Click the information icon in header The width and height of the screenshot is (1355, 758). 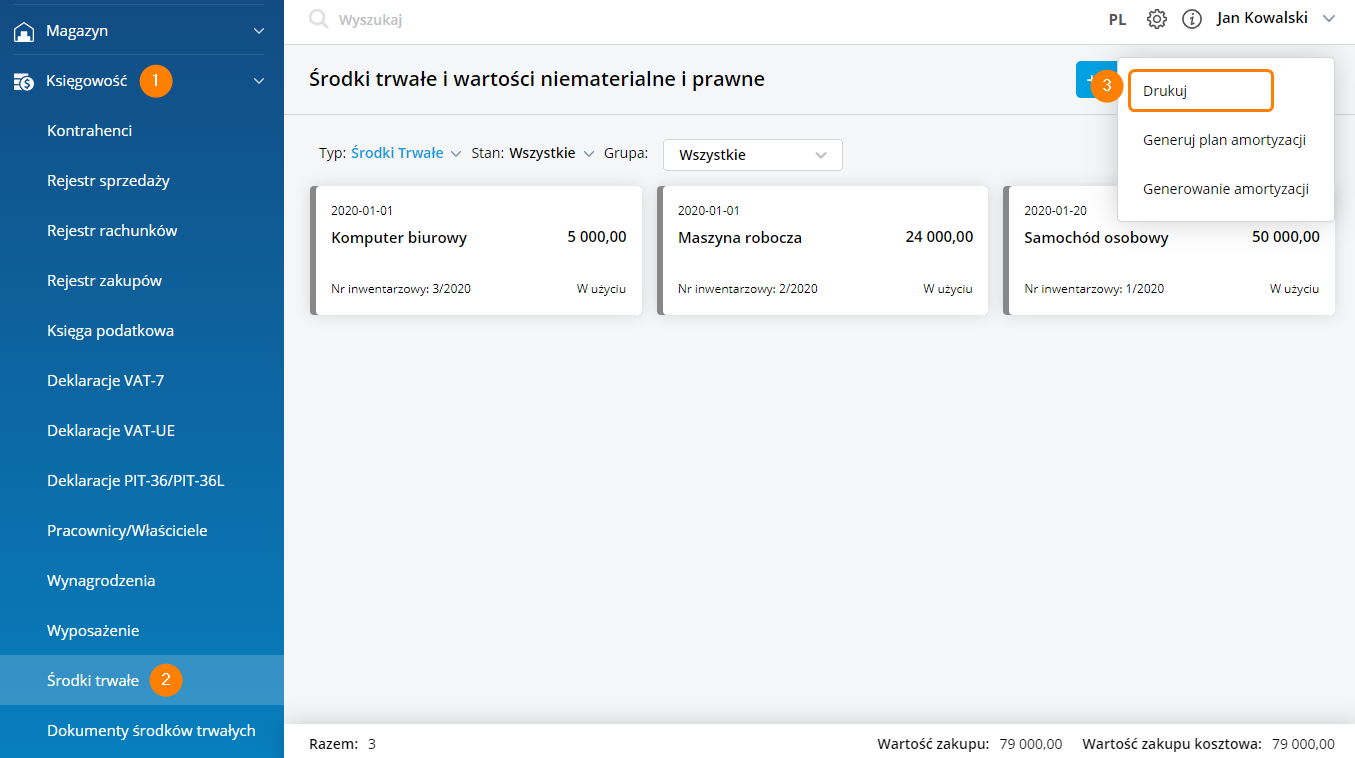1191,19
